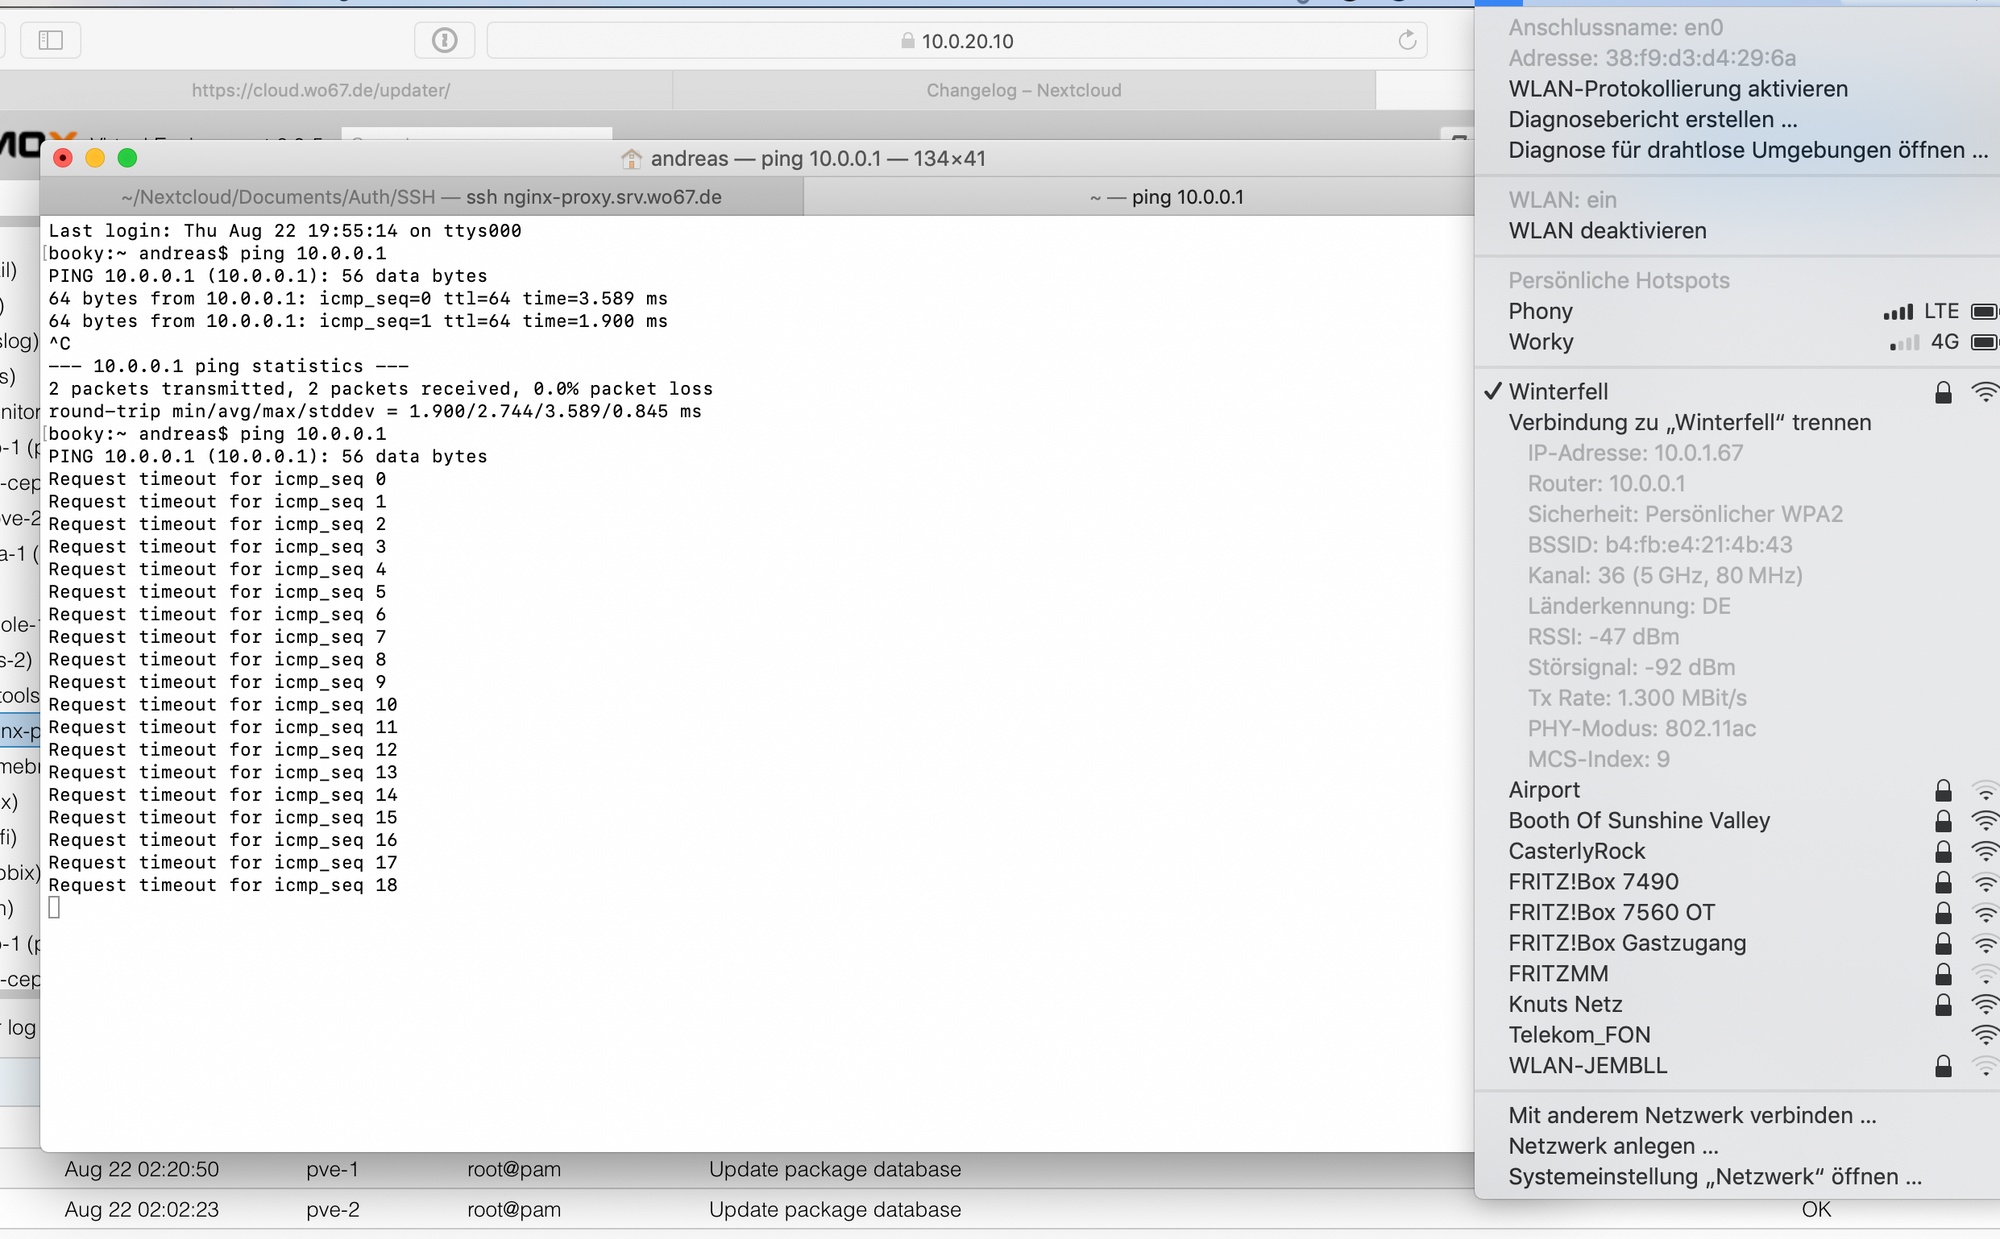The image size is (2000, 1239).
Task: Reload the page with the refresh icon
Action: [x=1407, y=40]
